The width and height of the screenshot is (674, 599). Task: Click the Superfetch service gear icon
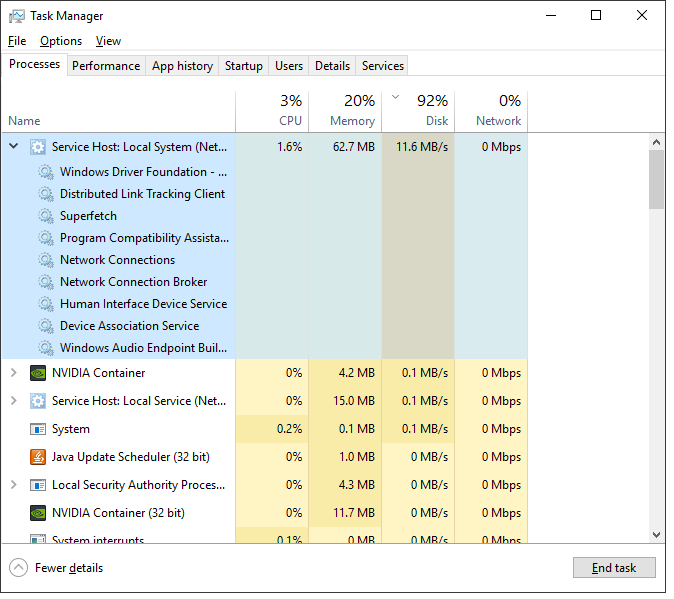pos(46,216)
